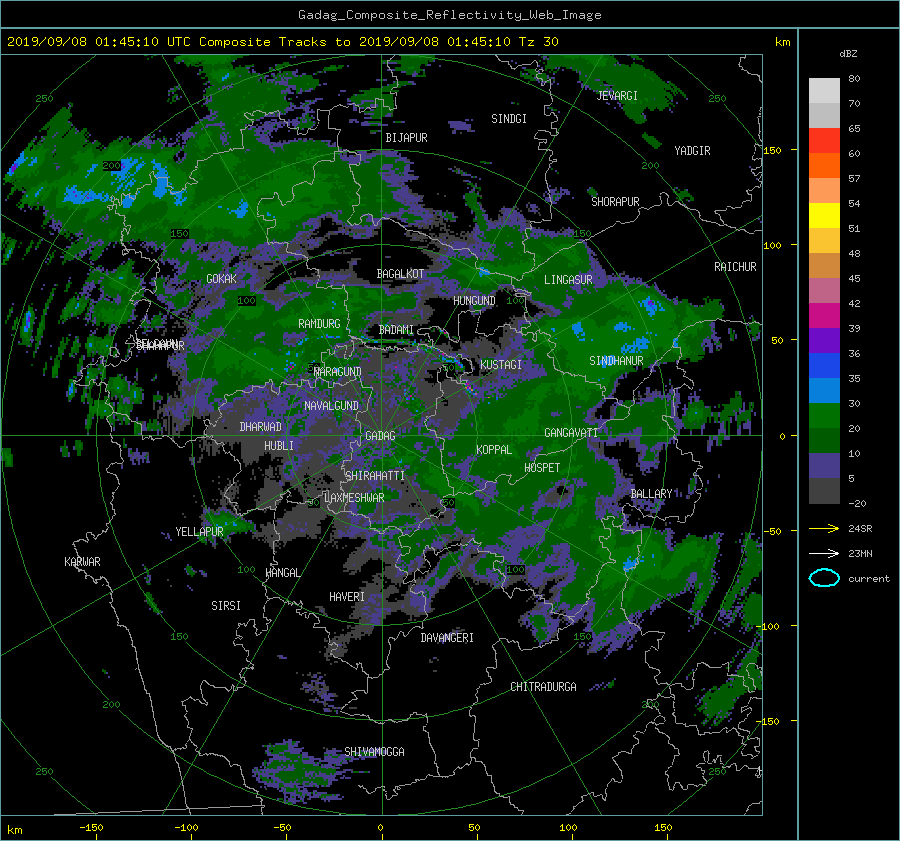This screenshot has height=841, width=900.
Task: Click the HUNGUND city label
Action: (x=474, y=301)
